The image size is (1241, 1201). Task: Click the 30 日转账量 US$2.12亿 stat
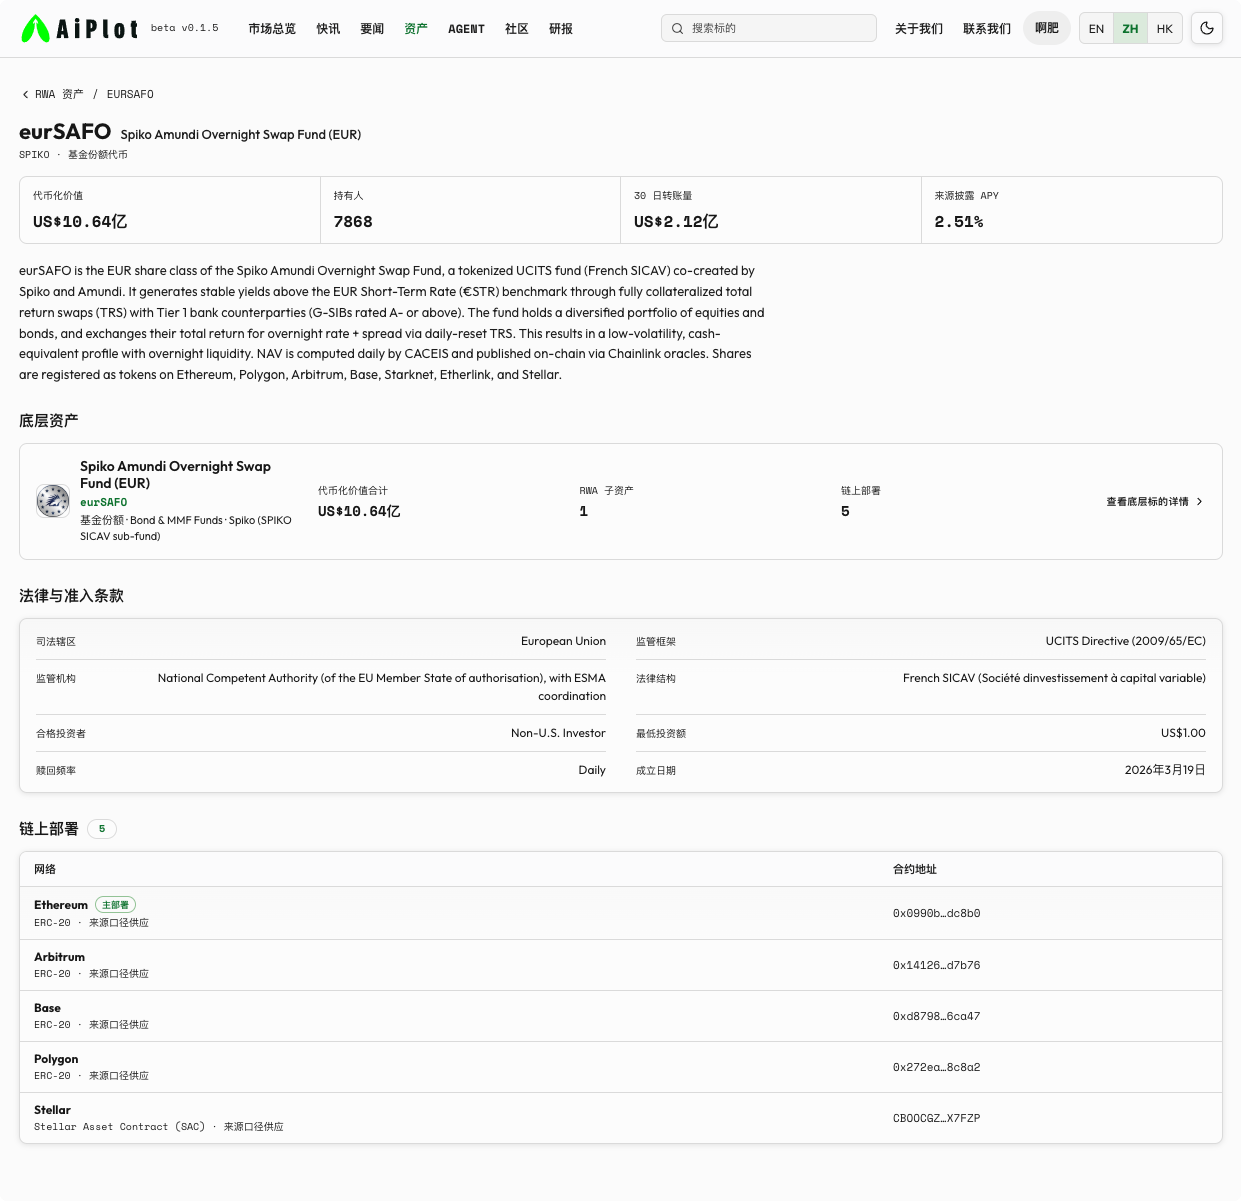tap(771, 210)
